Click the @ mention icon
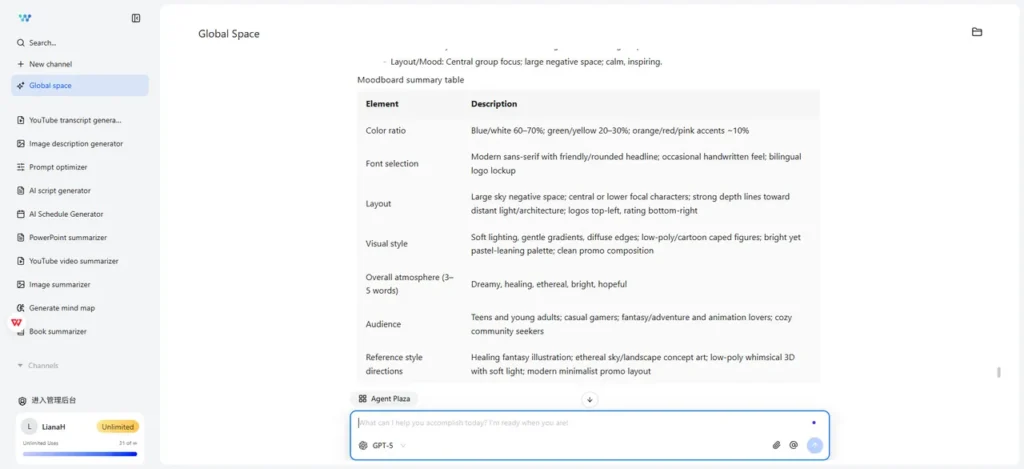Screen dimensions: 1024x469 click(x=793, y=445)
